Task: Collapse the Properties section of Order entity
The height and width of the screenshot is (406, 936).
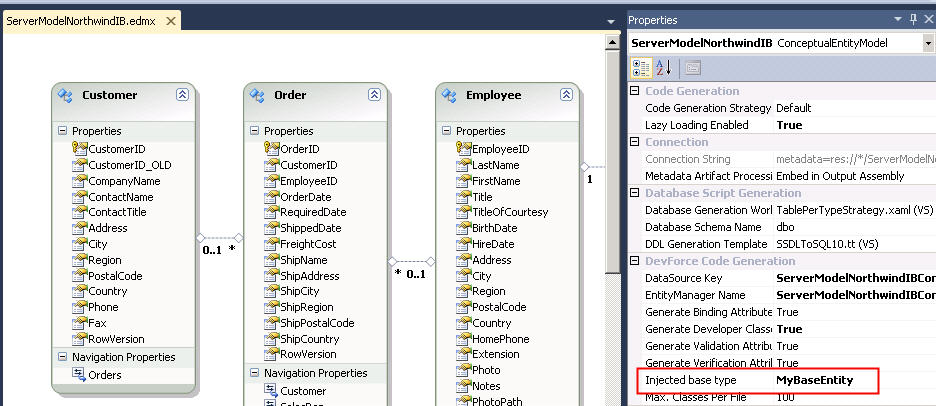Action: pos(255,131)
